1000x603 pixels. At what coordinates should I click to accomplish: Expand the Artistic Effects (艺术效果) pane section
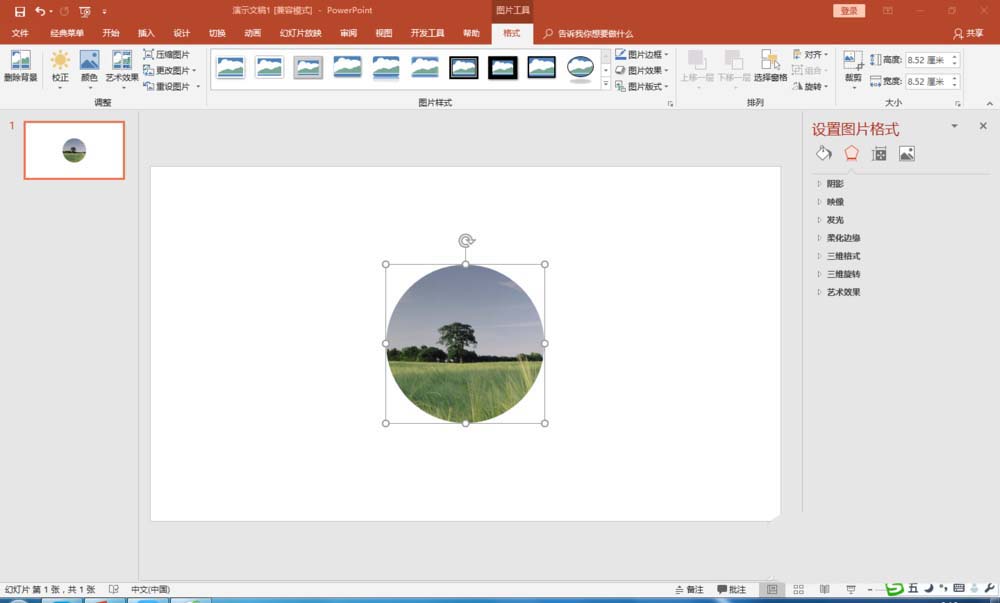839,292
